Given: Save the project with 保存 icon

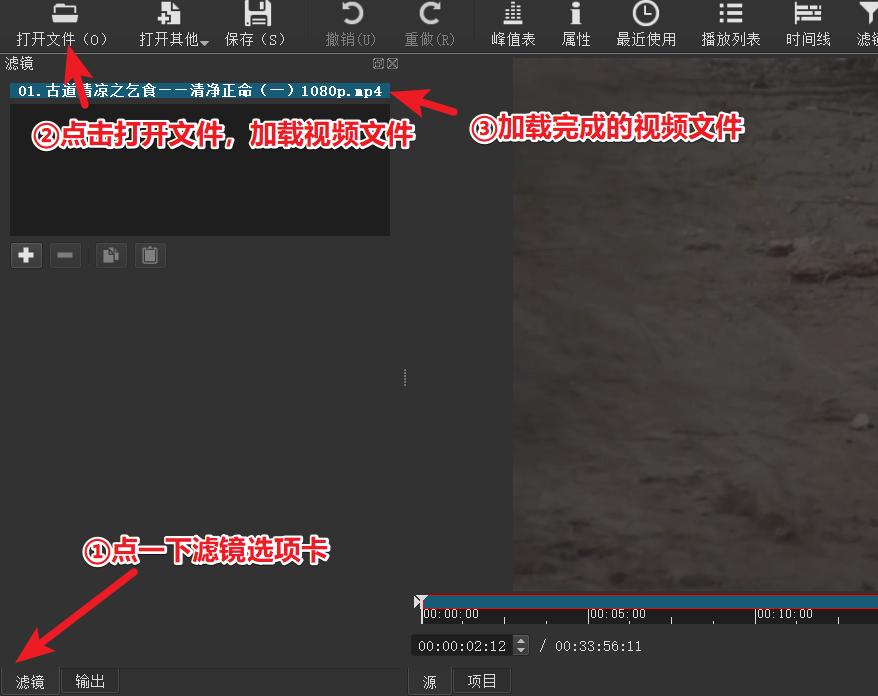Looking at the screenshot, I should pyautogui.click(x=258, y=24).
